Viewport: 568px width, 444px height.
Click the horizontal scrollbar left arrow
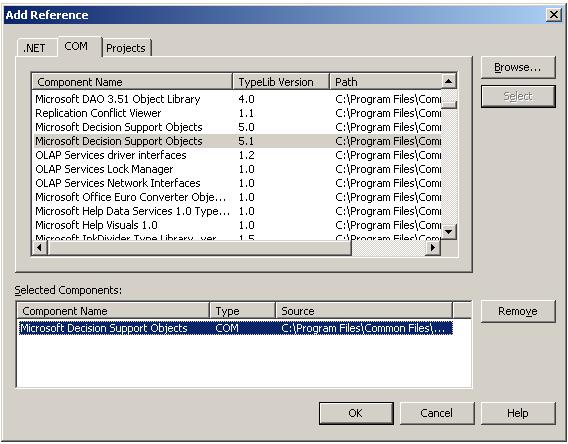point(40,248)
